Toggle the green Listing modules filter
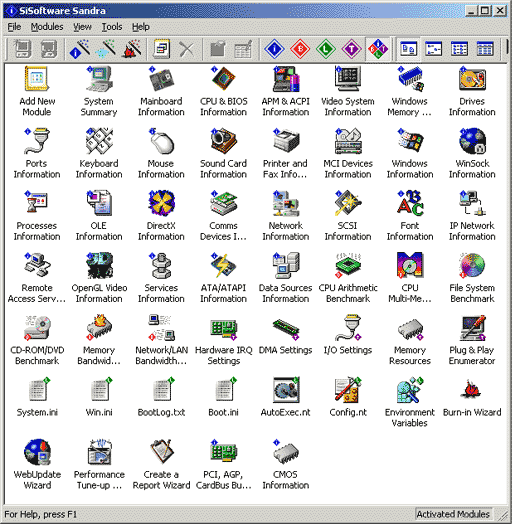This screenshot has height=524, width=512. coord(326,49)
